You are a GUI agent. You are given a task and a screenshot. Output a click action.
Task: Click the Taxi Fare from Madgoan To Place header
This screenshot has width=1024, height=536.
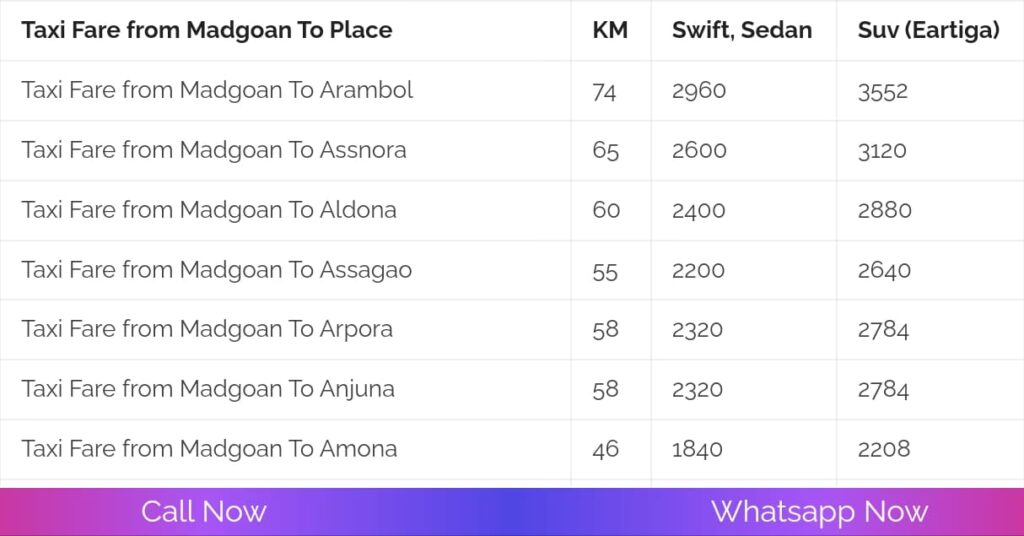206,30
